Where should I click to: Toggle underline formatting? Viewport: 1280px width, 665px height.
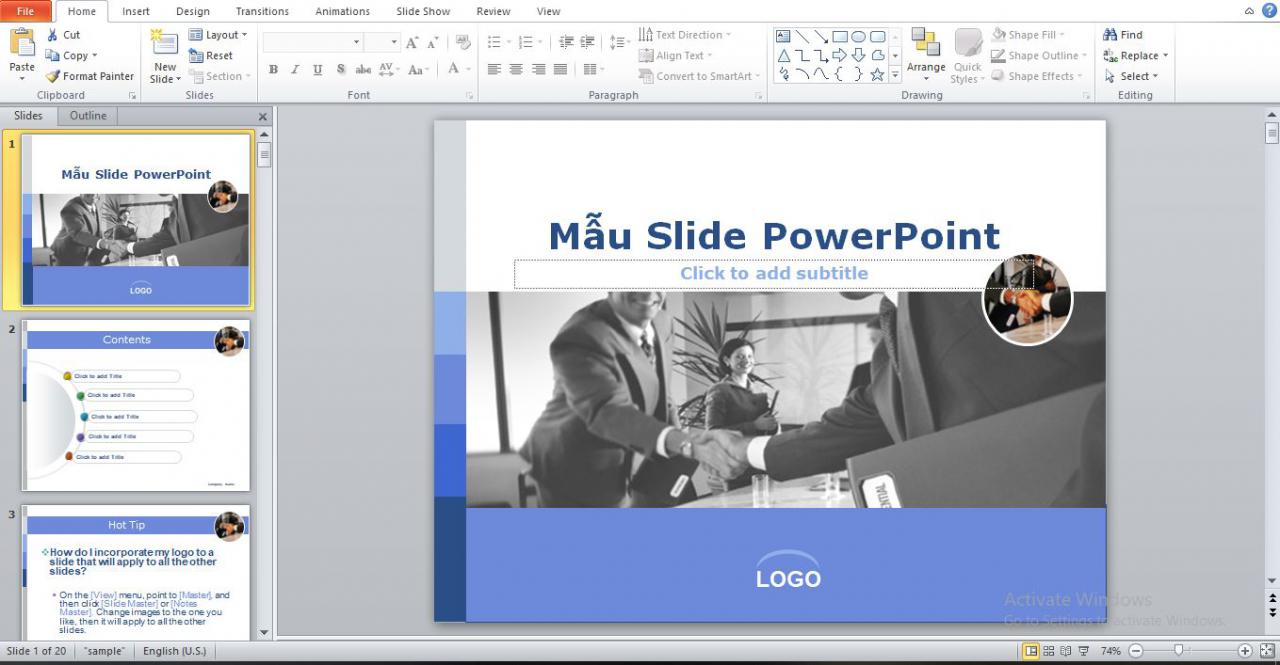pos(317,69)
